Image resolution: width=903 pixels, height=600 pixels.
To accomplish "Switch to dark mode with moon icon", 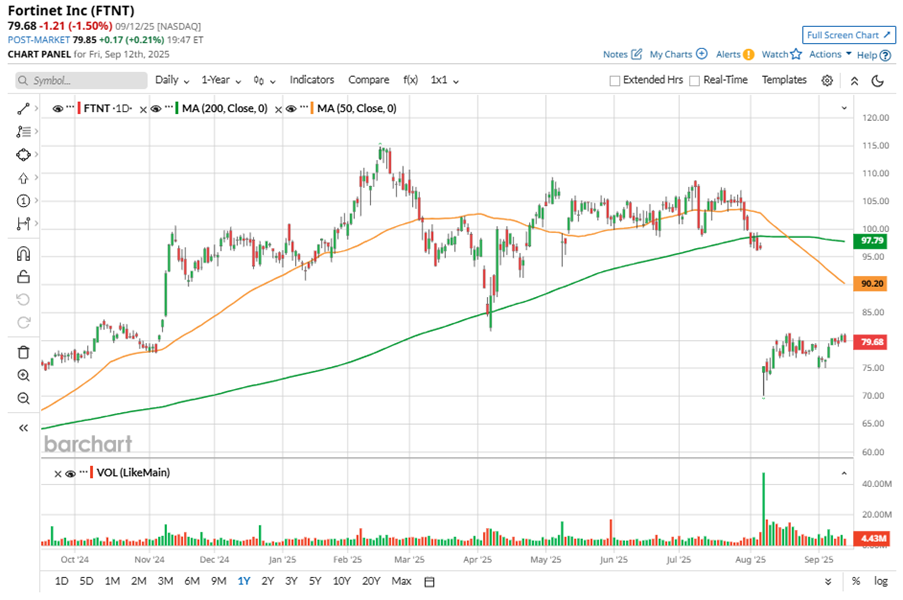I will click(x=878, y=81).
